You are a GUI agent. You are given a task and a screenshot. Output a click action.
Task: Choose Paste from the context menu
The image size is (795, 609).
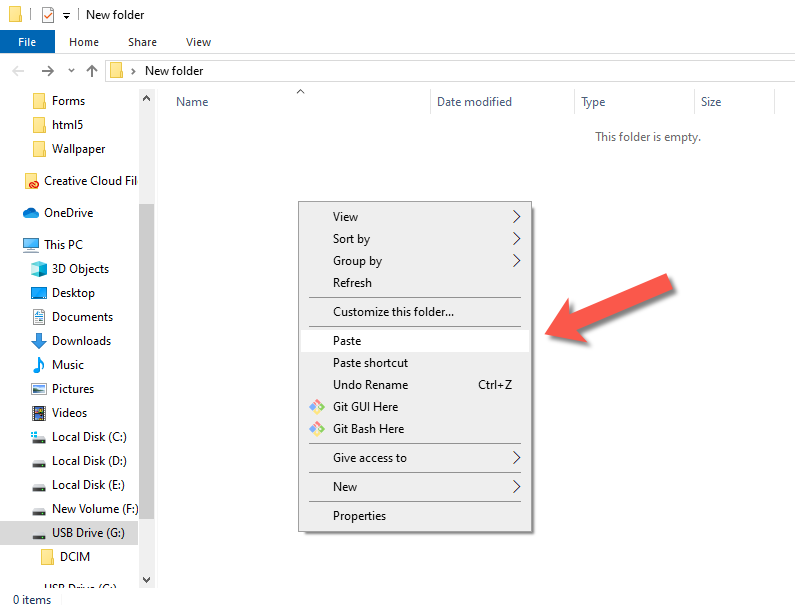pos(347,341)
